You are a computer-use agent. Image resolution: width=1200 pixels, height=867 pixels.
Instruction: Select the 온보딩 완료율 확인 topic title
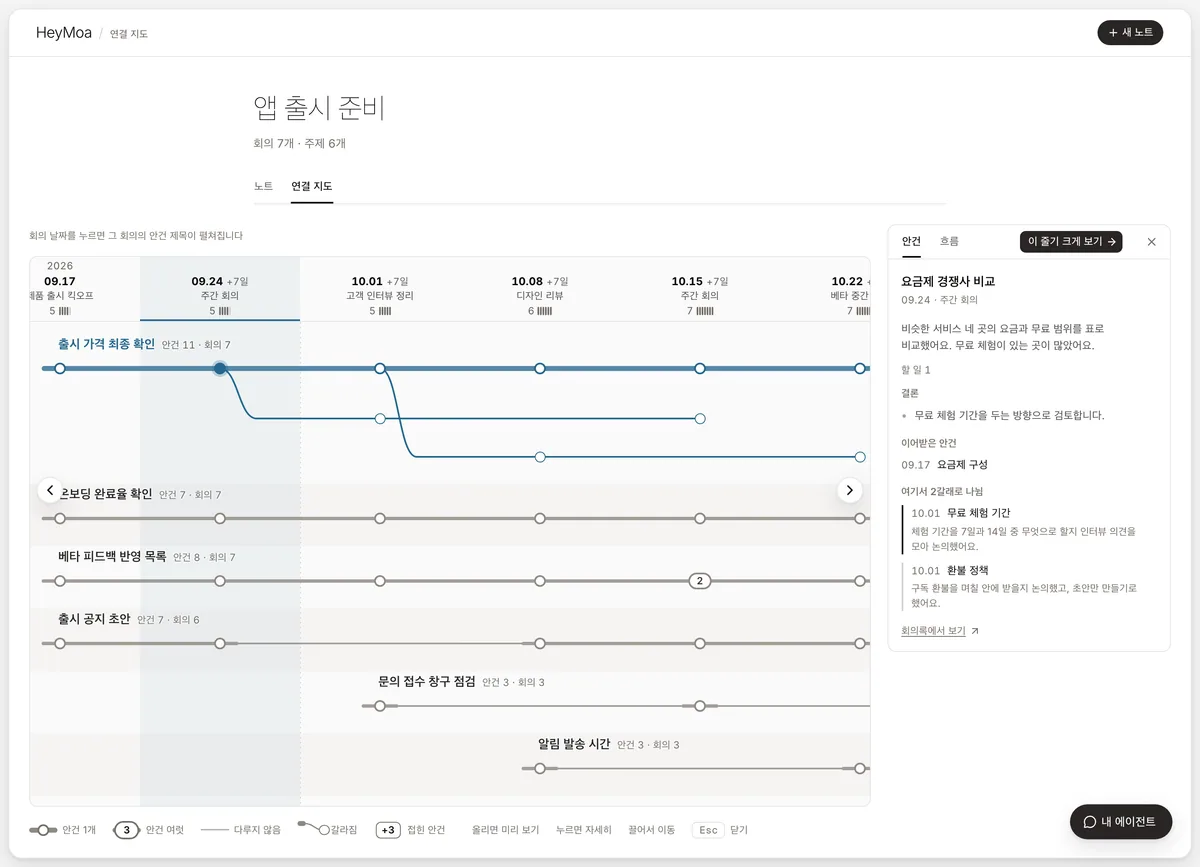click(105, 494)
